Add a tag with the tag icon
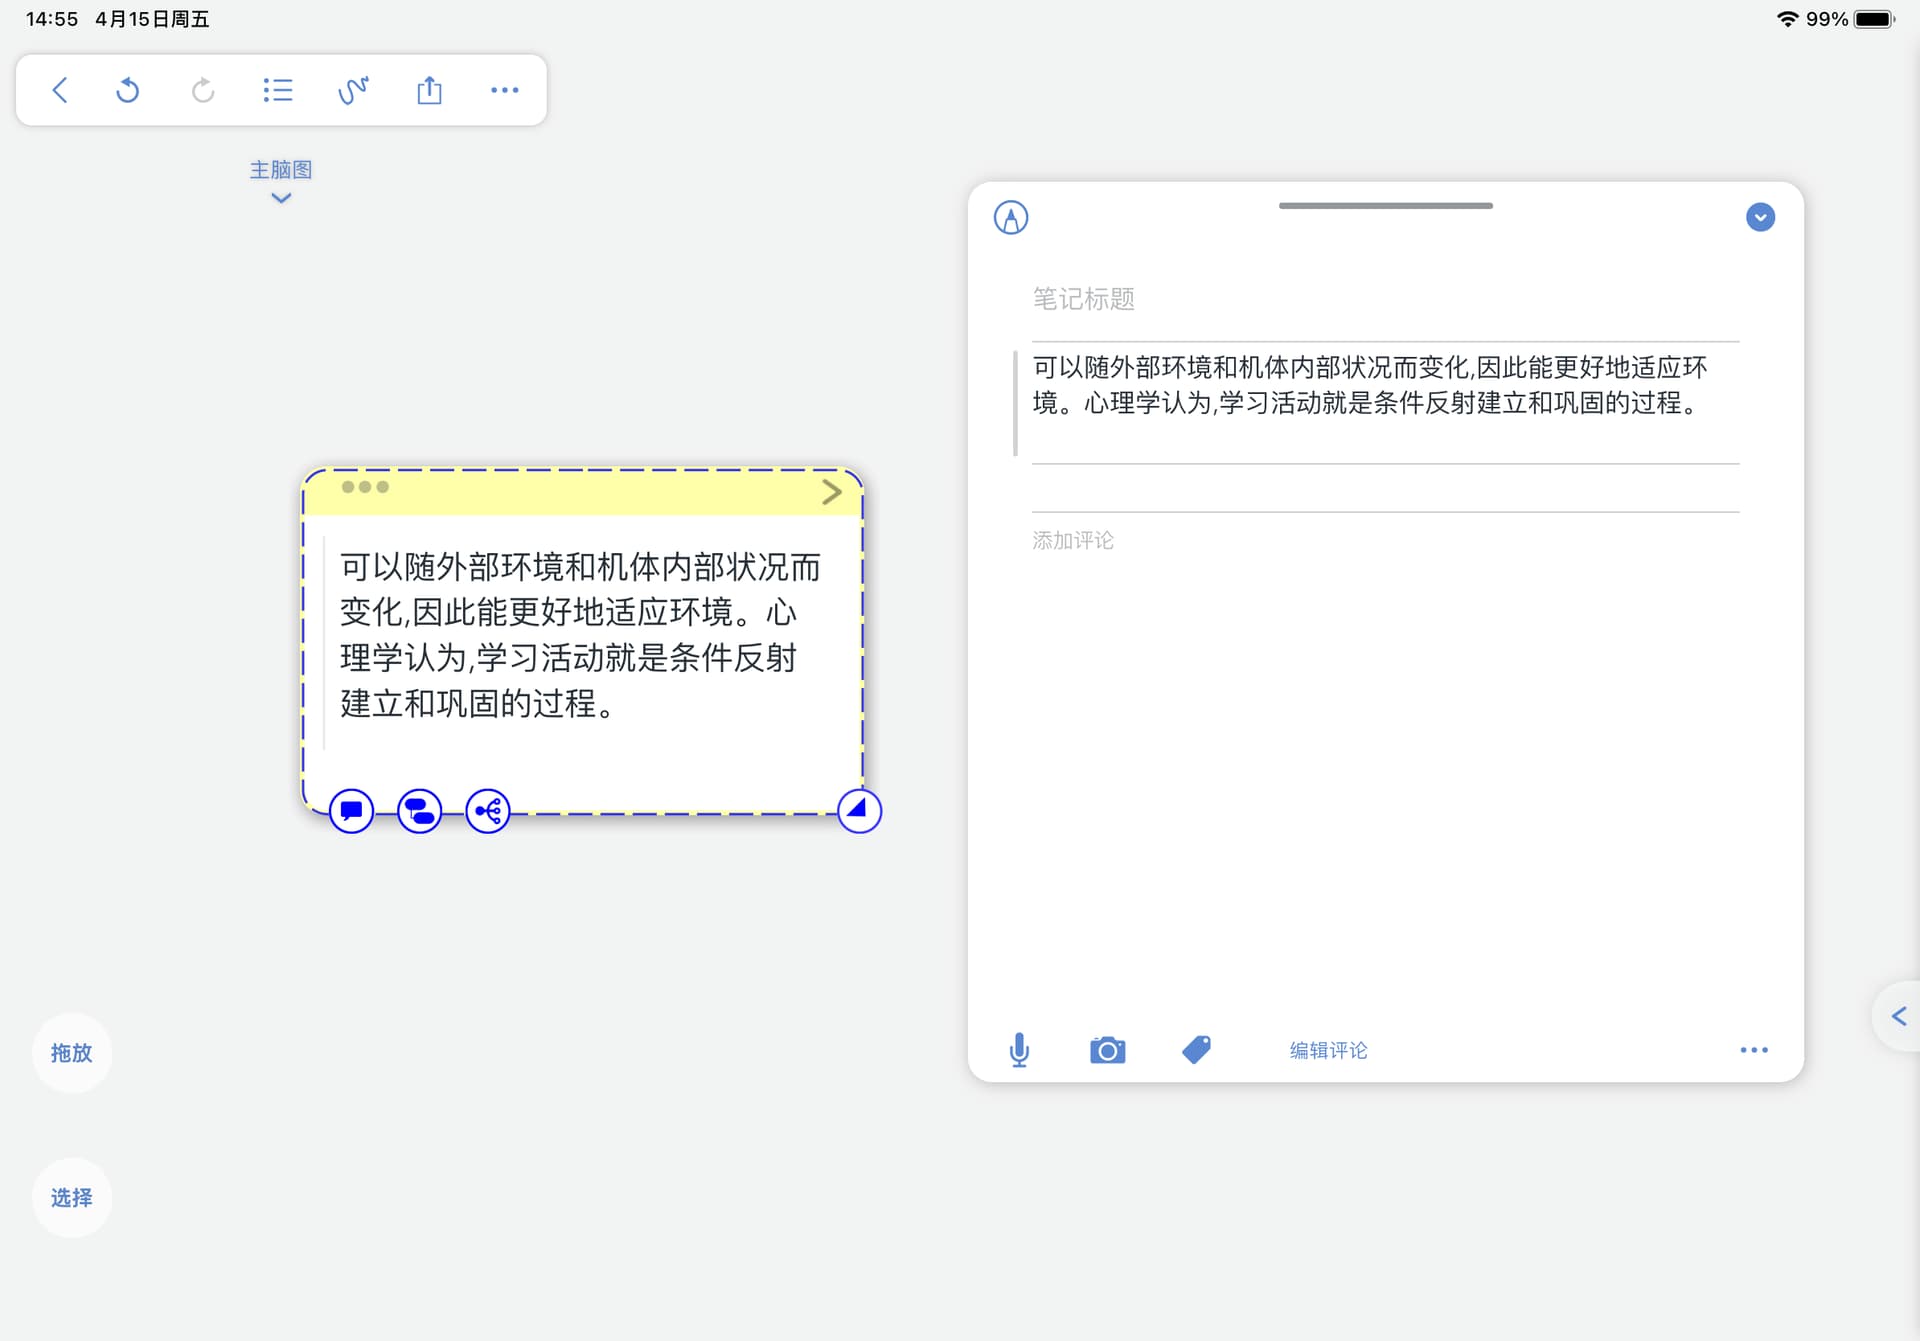1920x1341 pixels. [1196, 1050]
